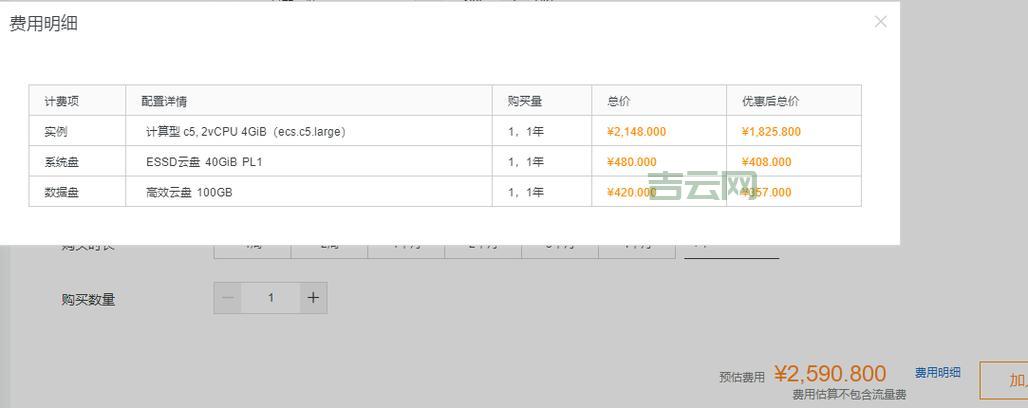
Task: Click the ESSD云盘 40GiB PL1 detail
Action: (x=204, y=162)
